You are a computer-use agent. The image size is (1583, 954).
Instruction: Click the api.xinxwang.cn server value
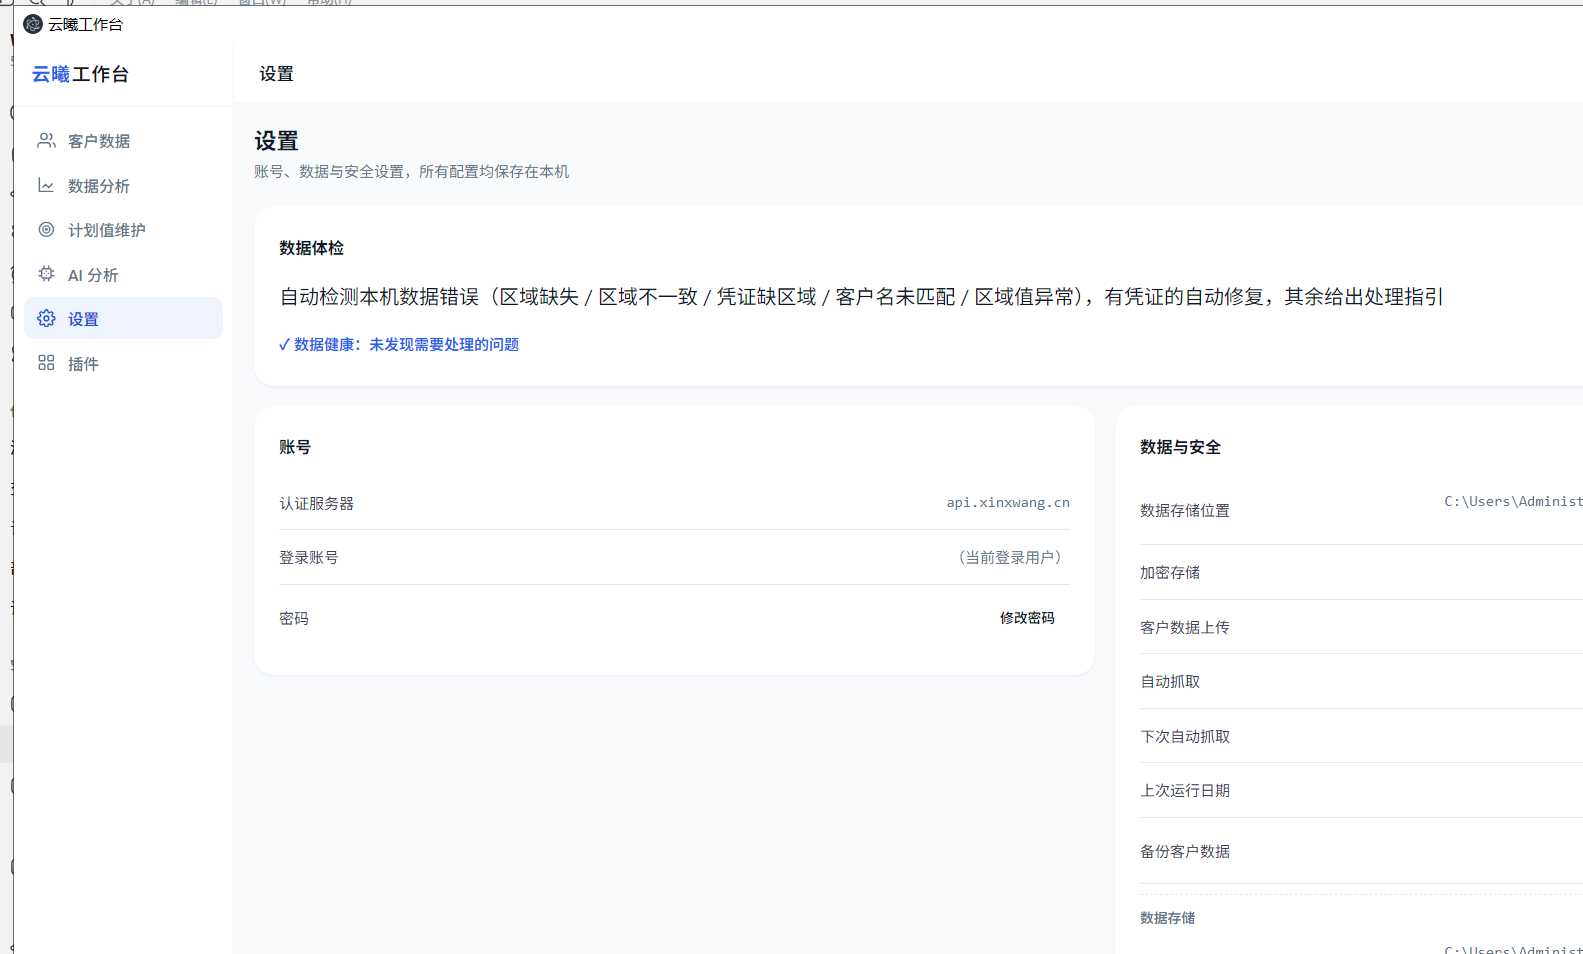(x=1008, y=503)
